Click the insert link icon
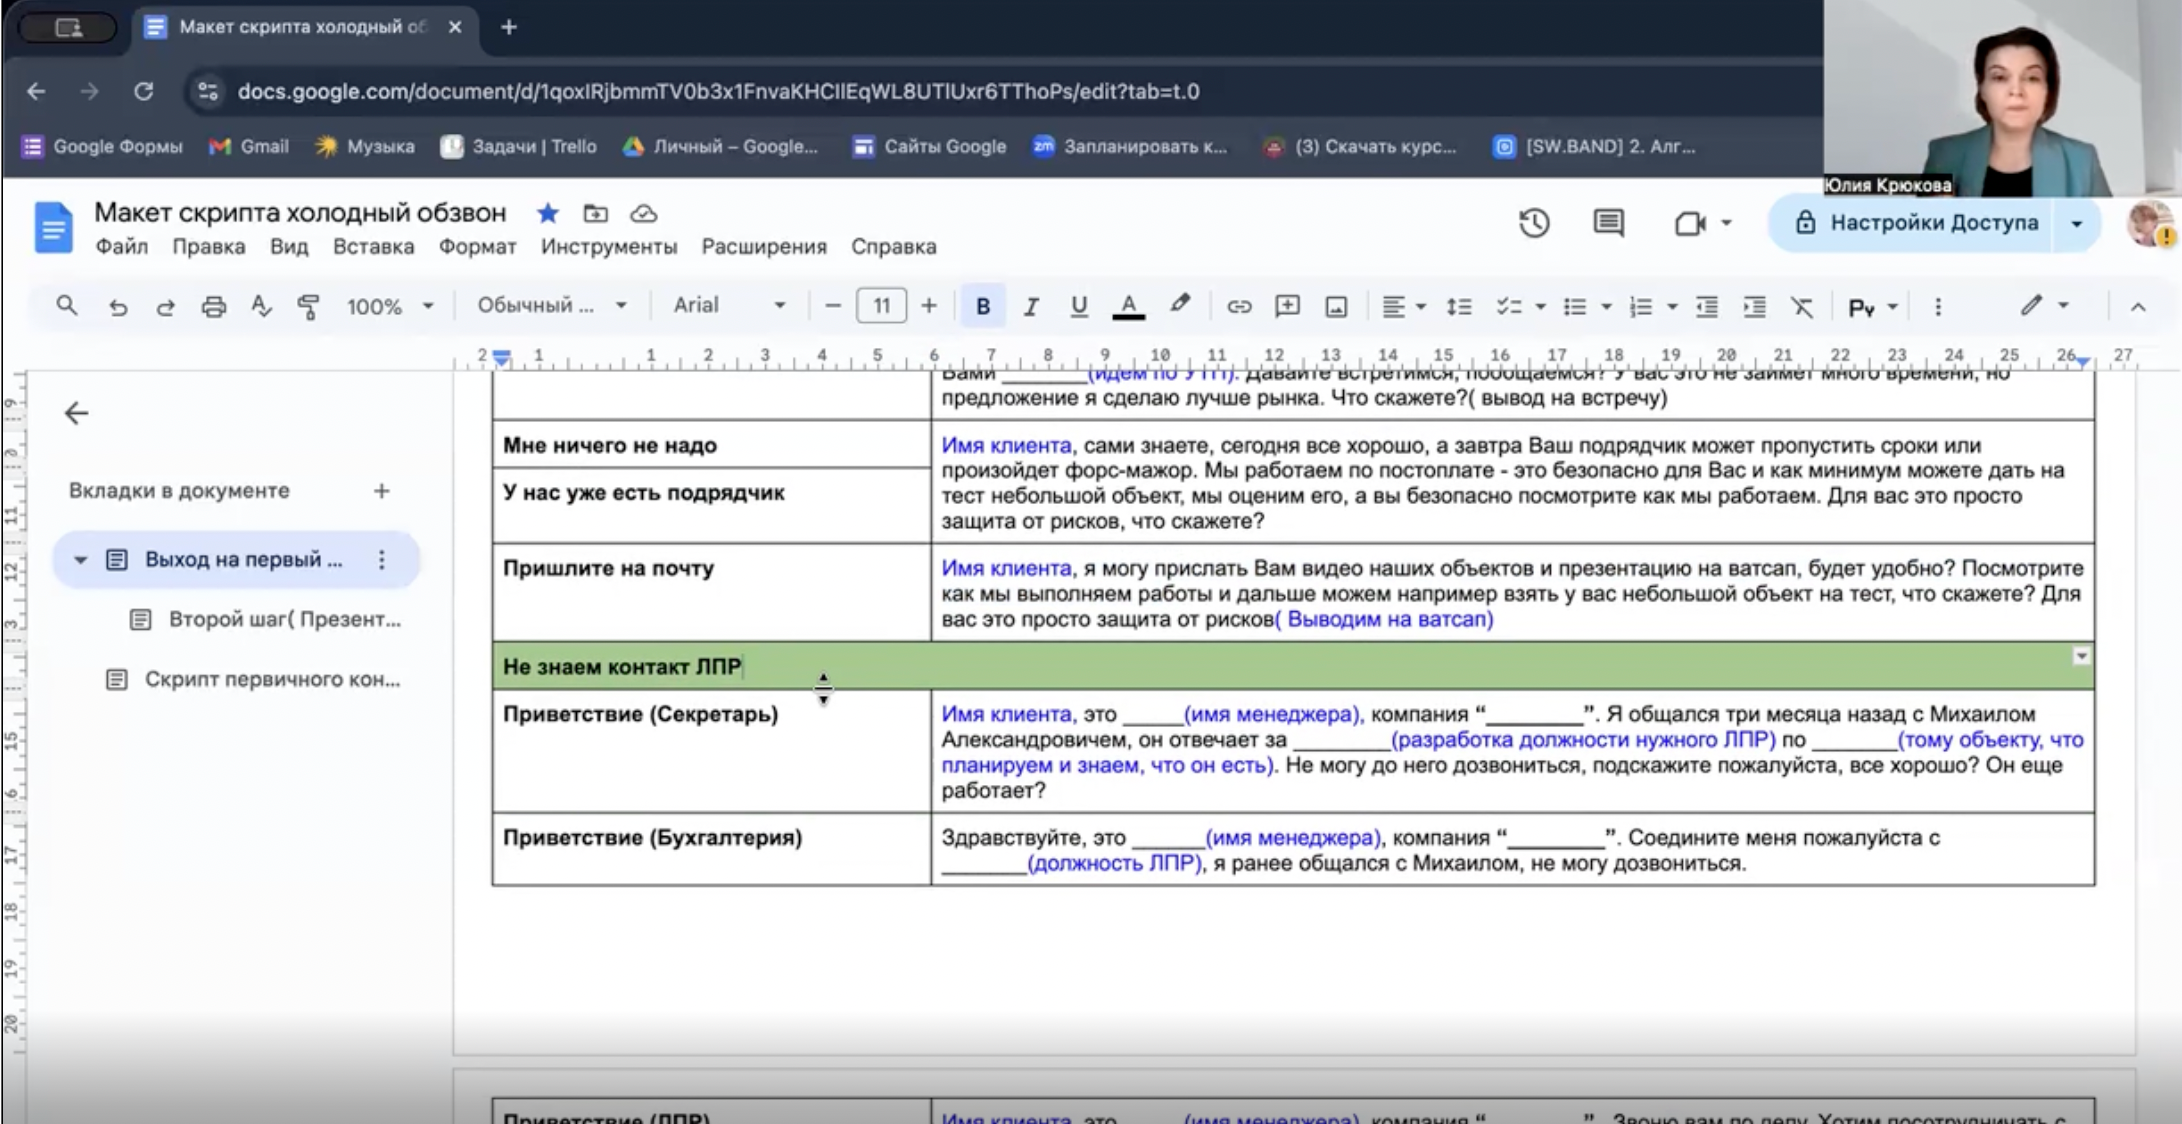2182x1124 pixels. [1238, 306]
